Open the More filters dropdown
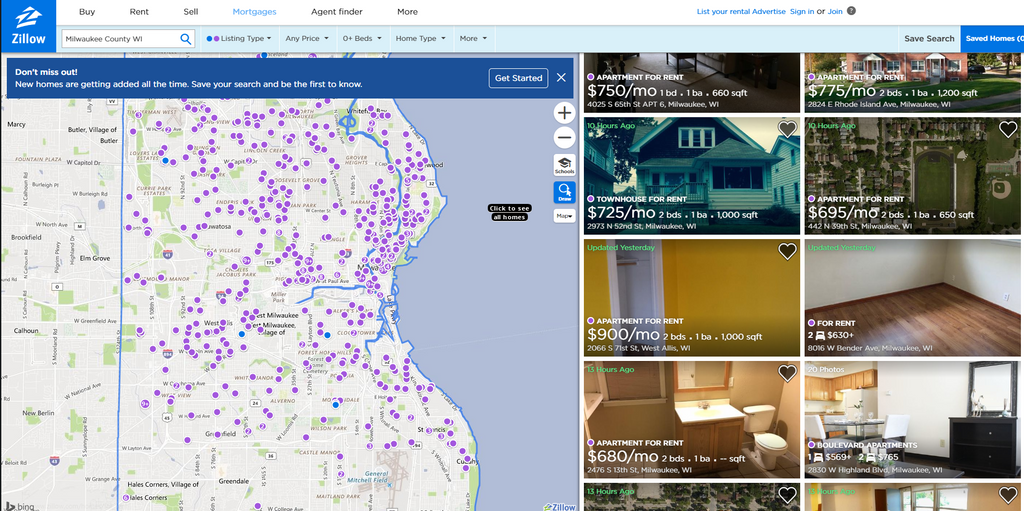 coord(473,39)
